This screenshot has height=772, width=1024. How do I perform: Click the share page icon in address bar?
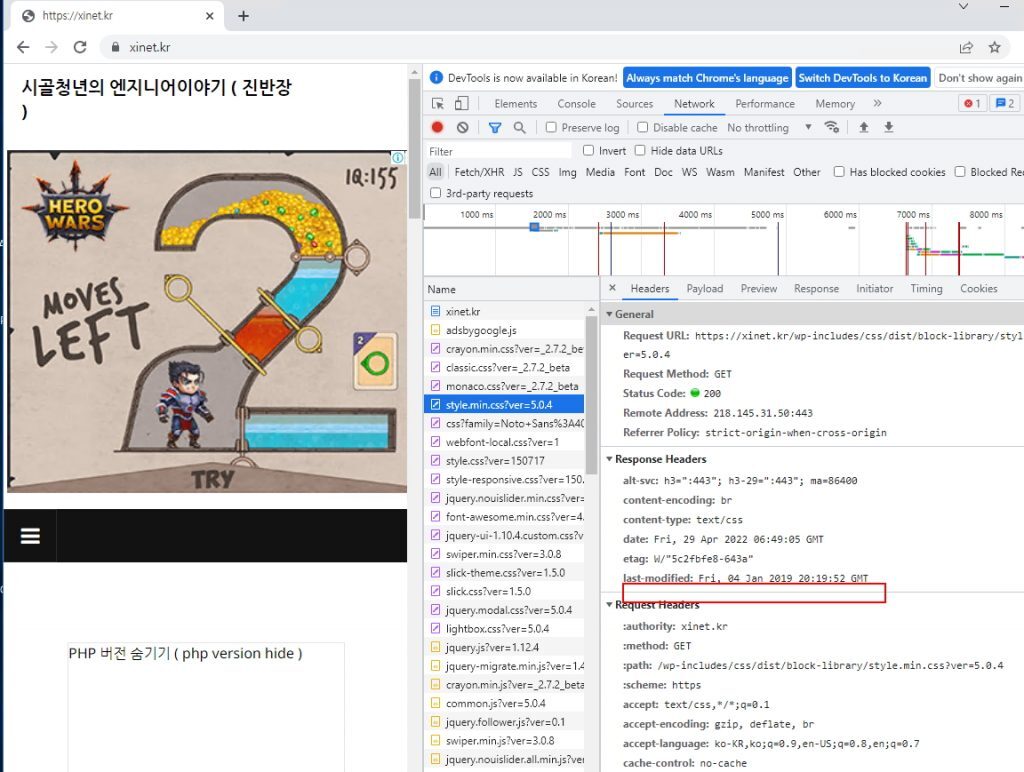click(x=966, y=47)
